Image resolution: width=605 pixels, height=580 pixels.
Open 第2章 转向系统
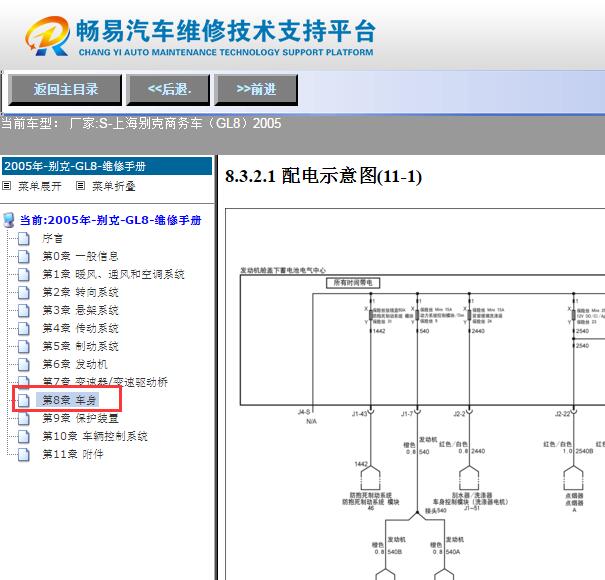(80, 293)
